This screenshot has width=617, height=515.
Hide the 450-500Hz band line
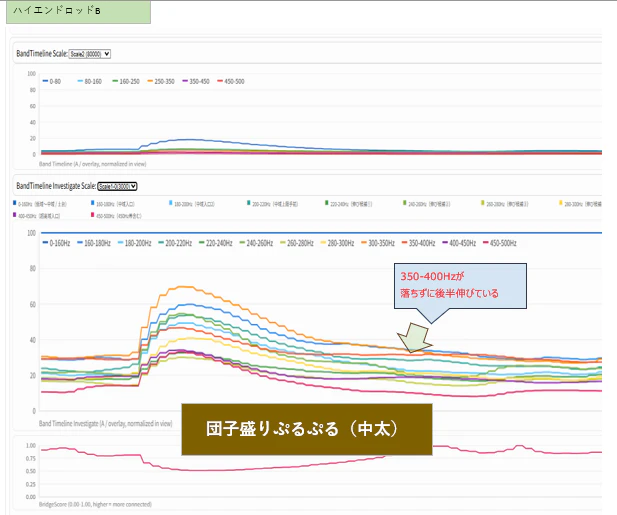click(x=500, y=243)
